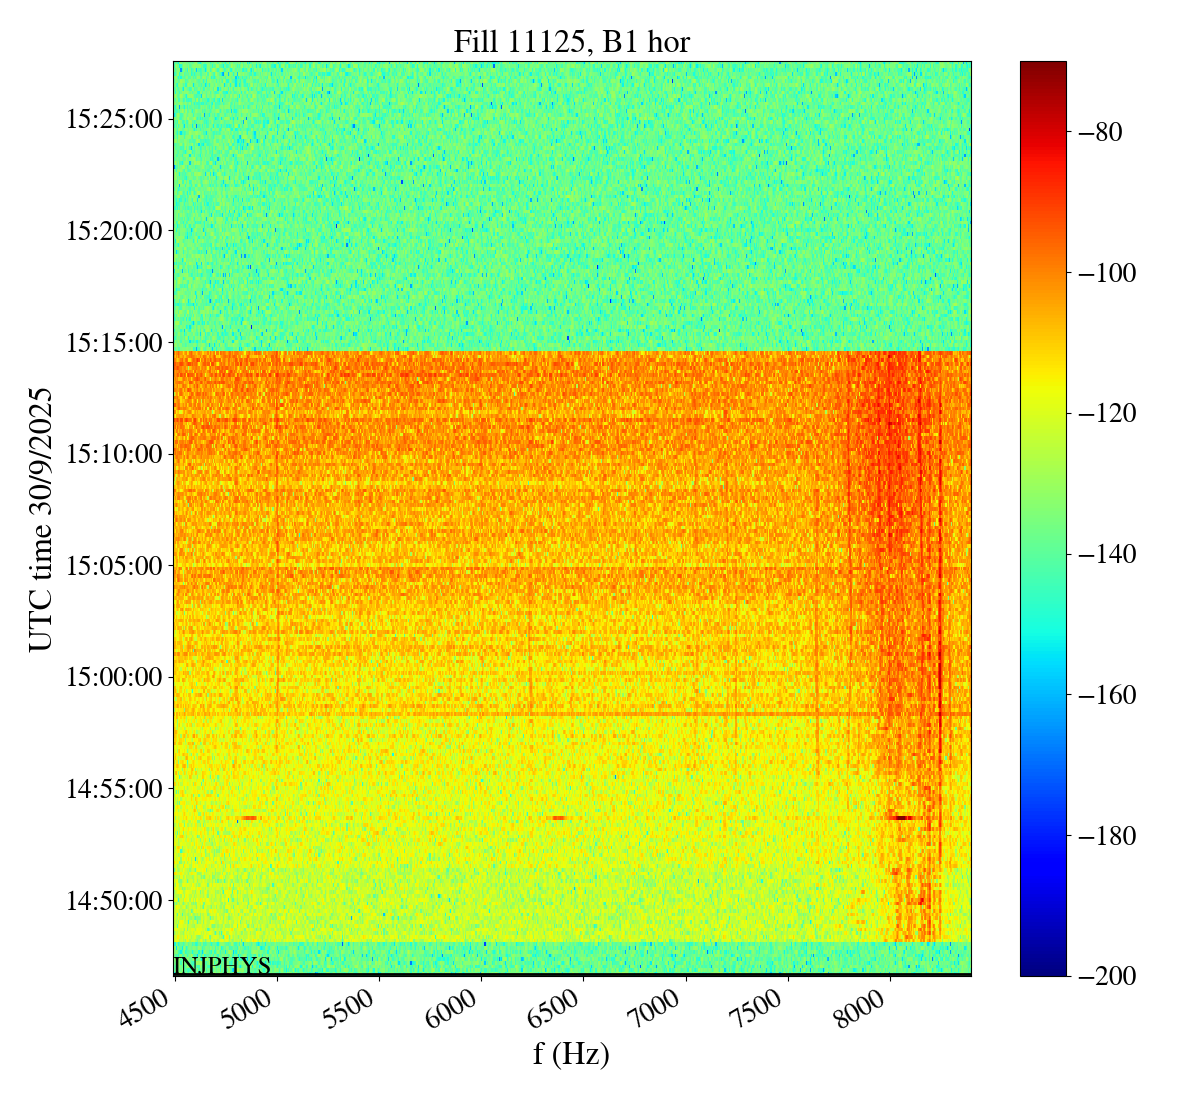Pick the 15:05:00 time tick label
The image size is (1200, 1100).
click(113, 566)
